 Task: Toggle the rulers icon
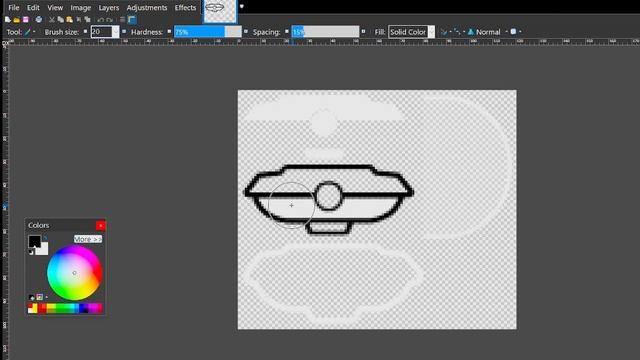[132, 20]
